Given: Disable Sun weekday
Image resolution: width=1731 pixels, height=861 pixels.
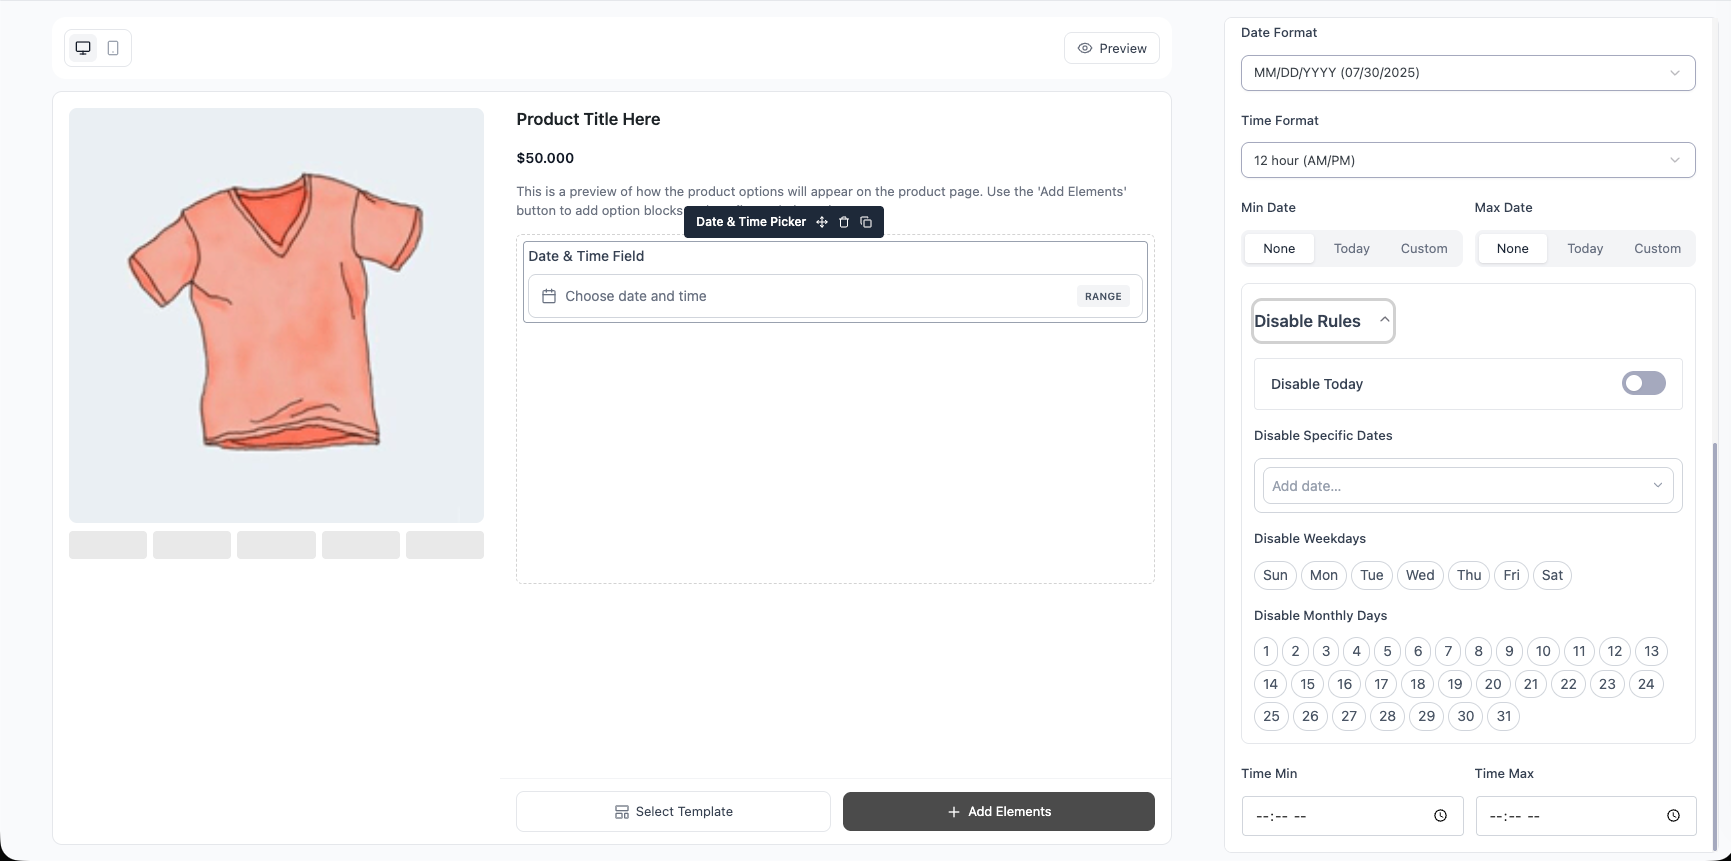Looking at the screenshot, I should 1275,575.
